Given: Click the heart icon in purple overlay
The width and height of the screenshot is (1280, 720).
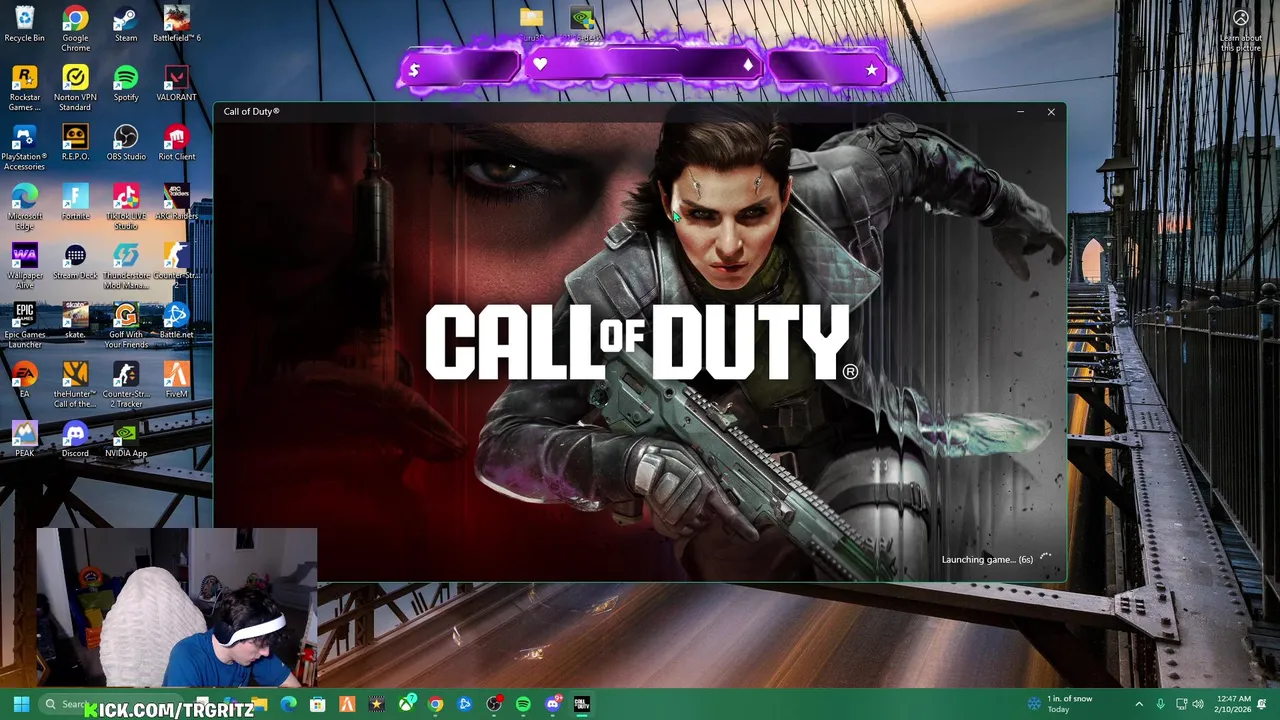Looking at the screenshot, I should pyautogui.click(x=540, y=65).
